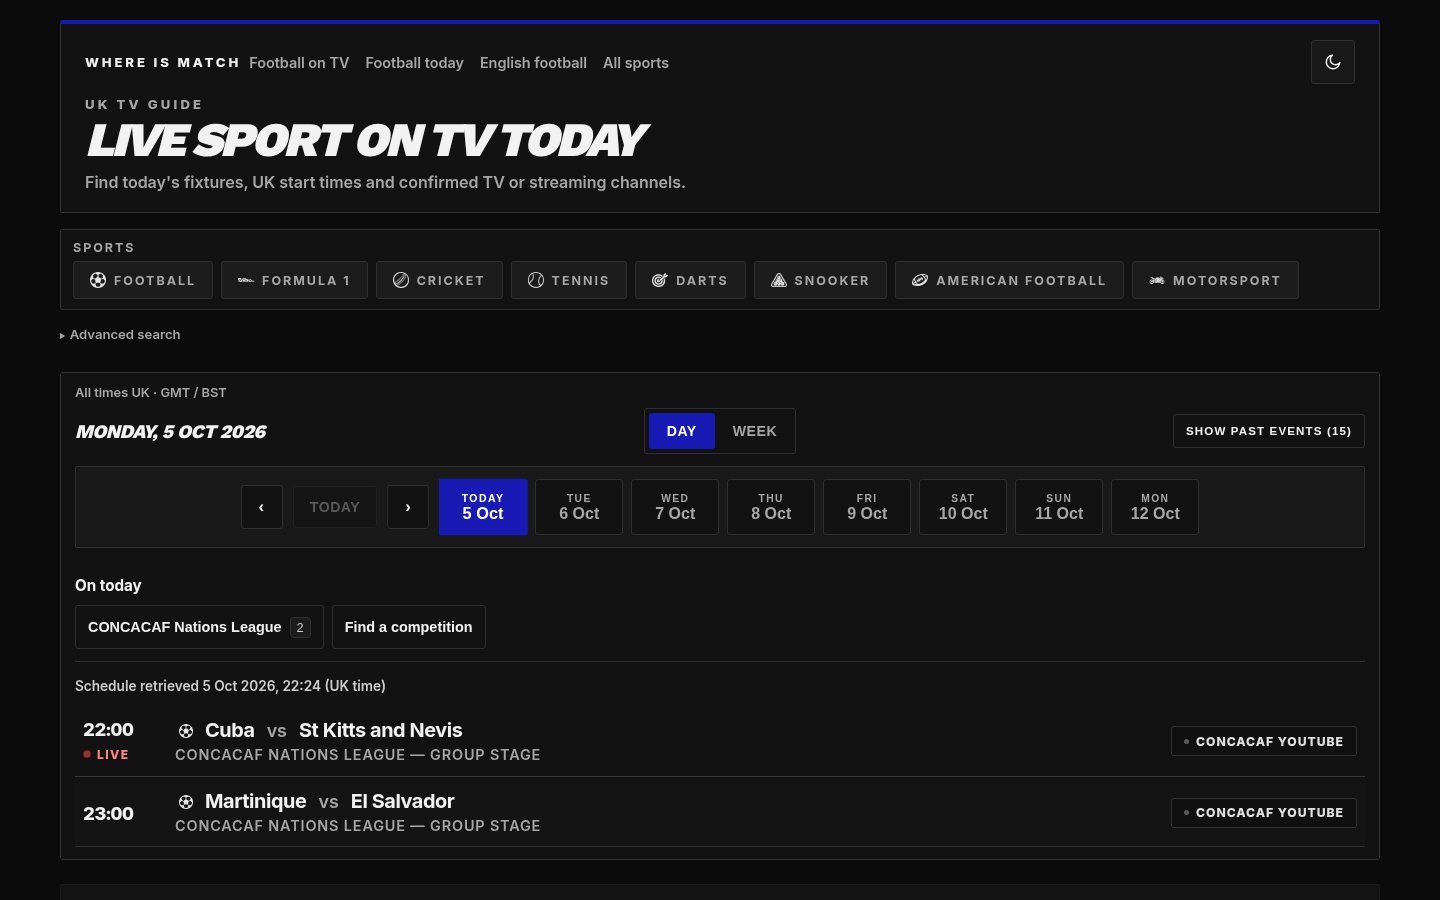Filter by CONCACAF Nations League competition
The height and width of the screenshot is (900, 1440).
click(x=199, y=627)
